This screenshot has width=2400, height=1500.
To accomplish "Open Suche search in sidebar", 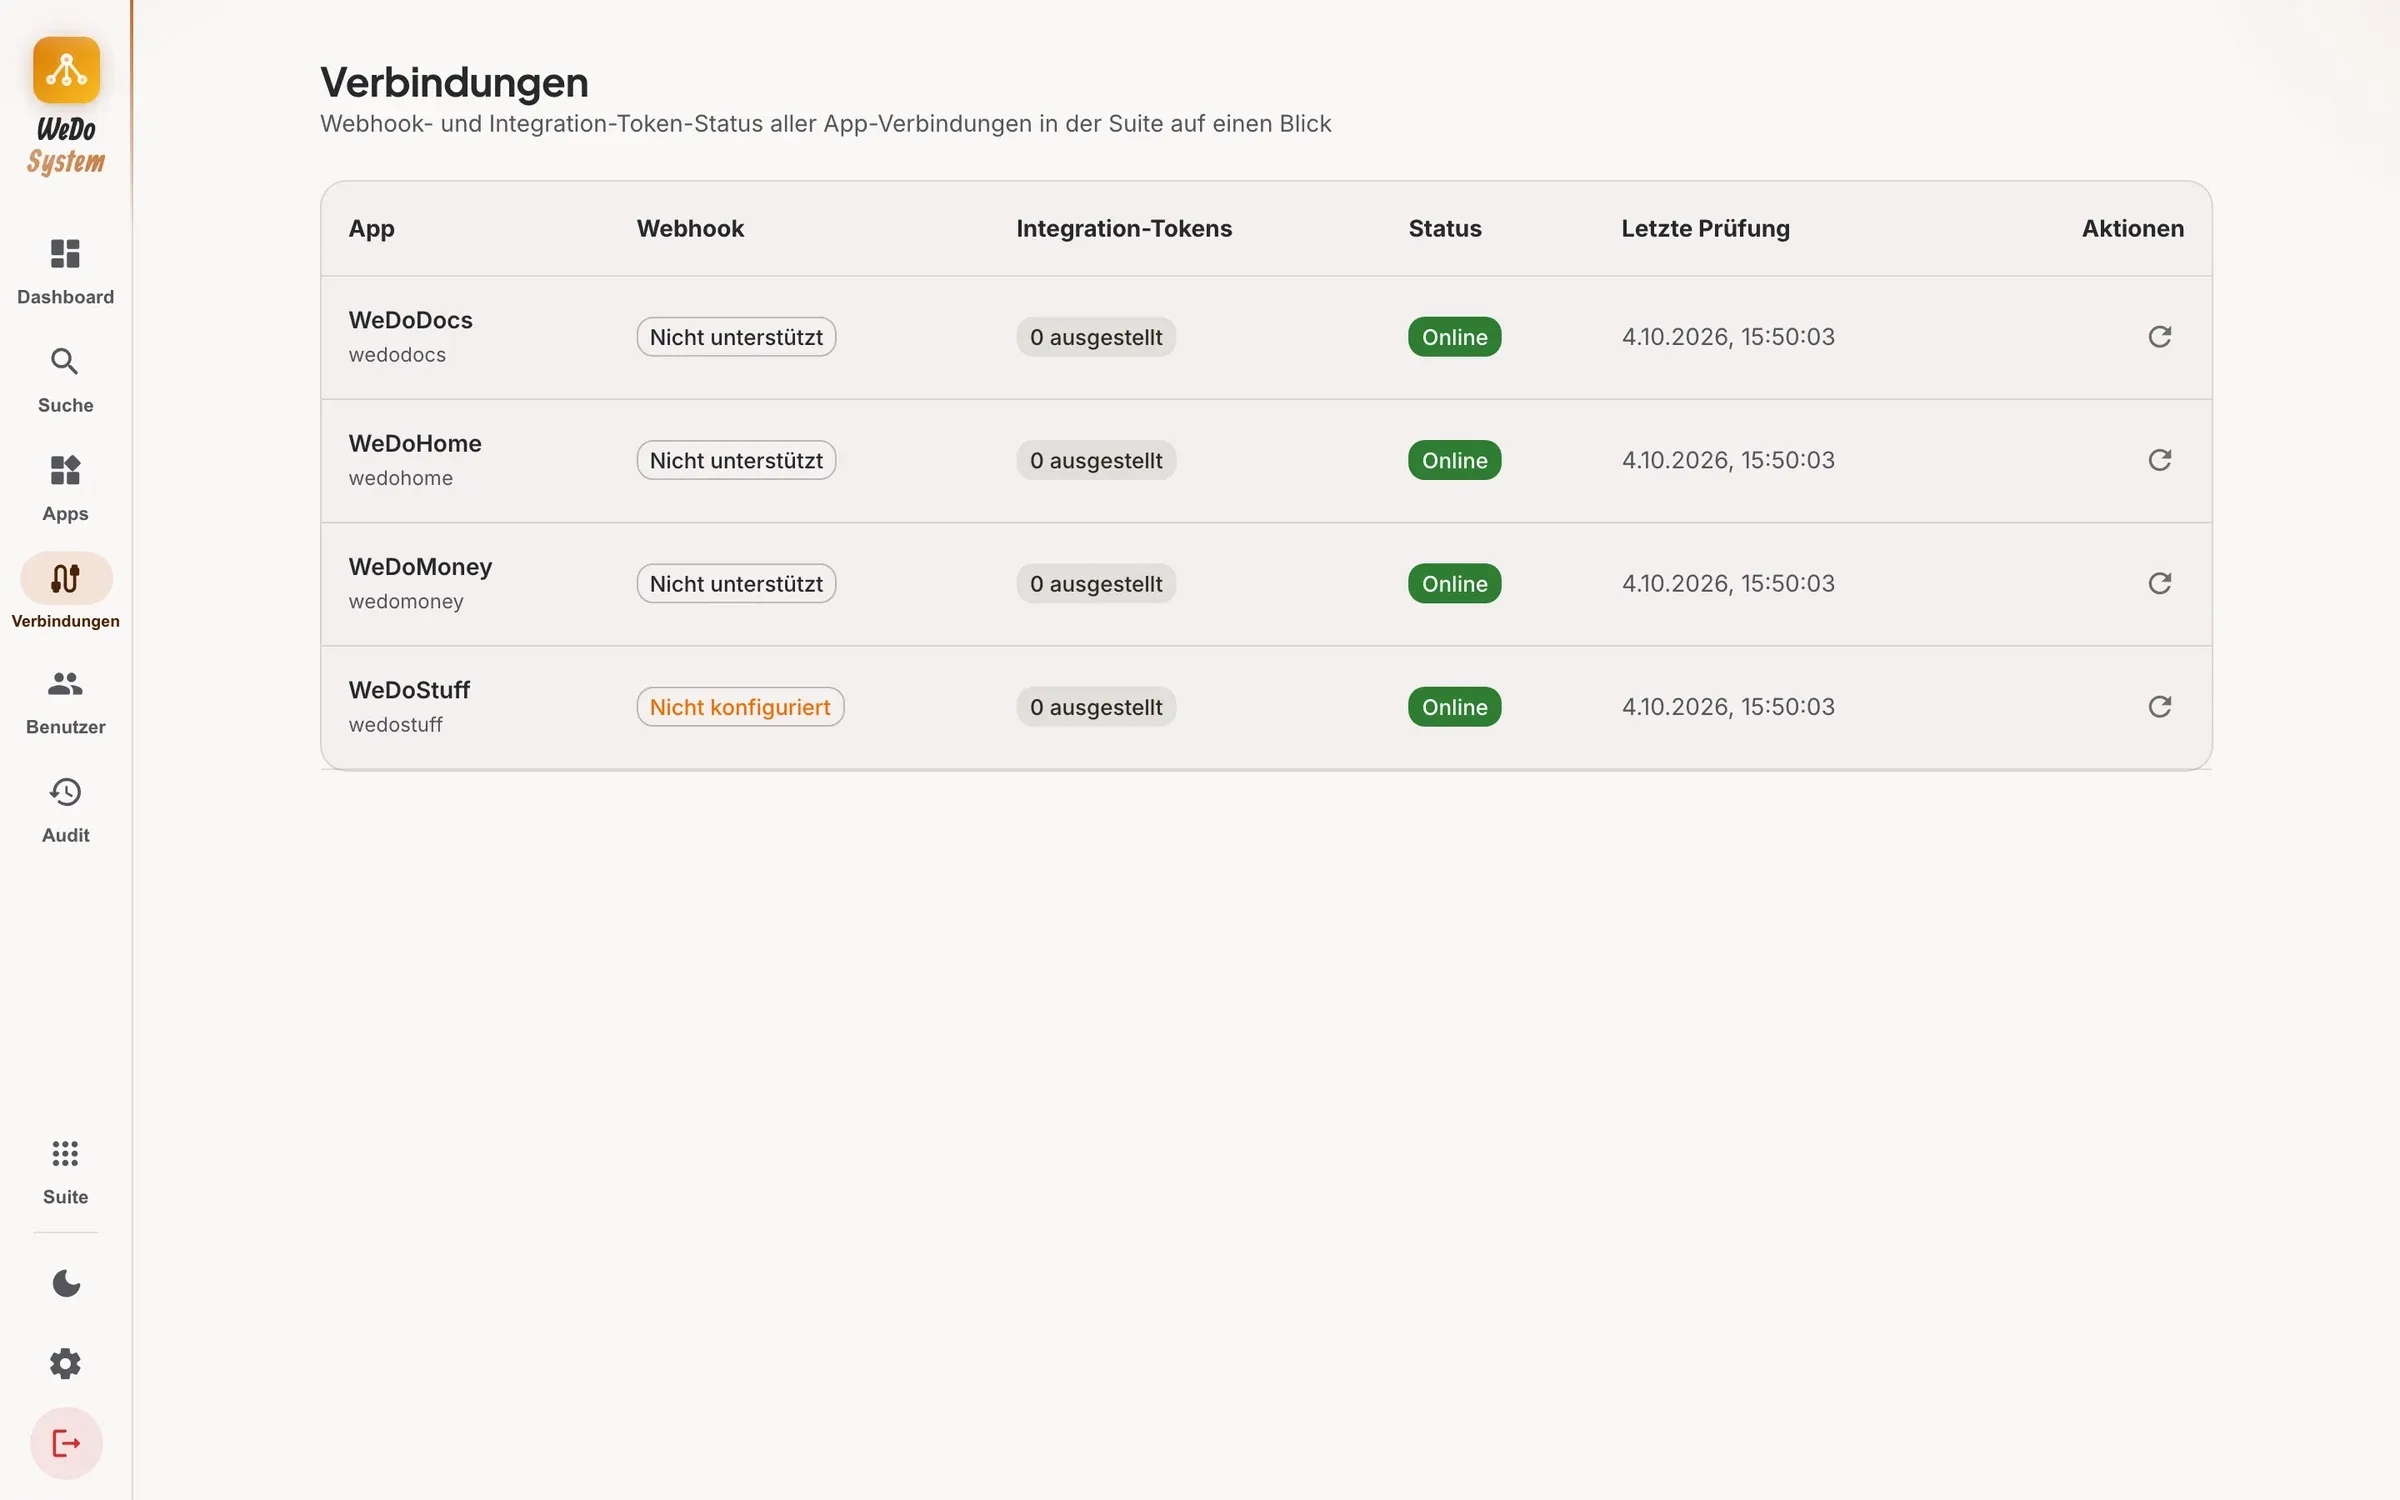I will coord(65,380).
